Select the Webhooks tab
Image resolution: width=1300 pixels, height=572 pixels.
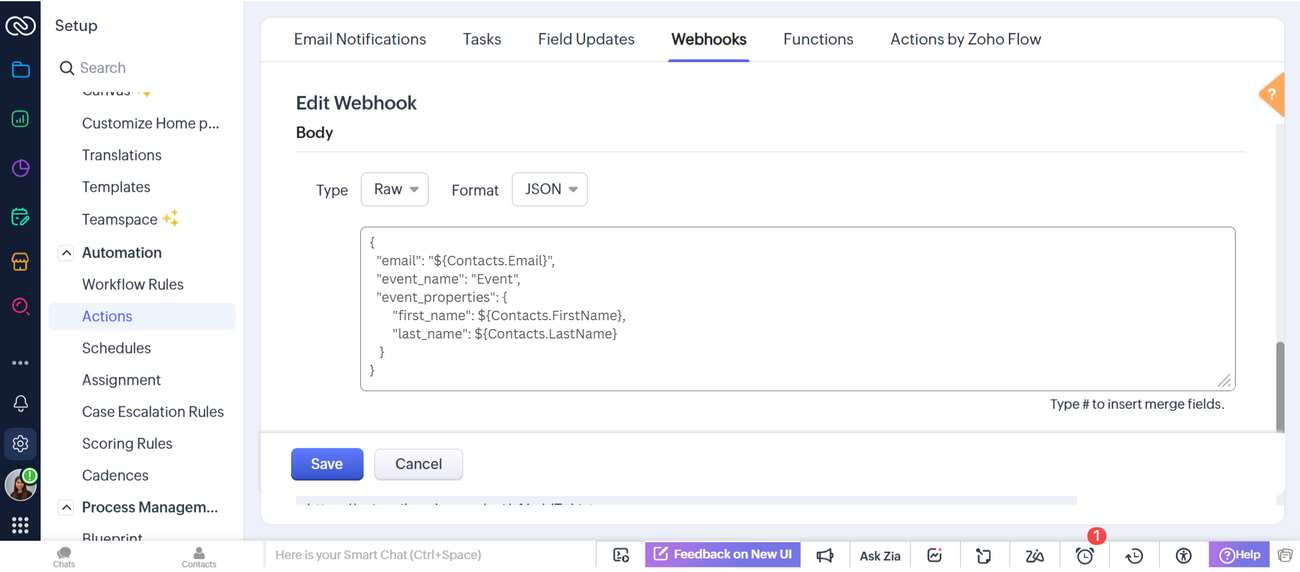coord(709,39)
